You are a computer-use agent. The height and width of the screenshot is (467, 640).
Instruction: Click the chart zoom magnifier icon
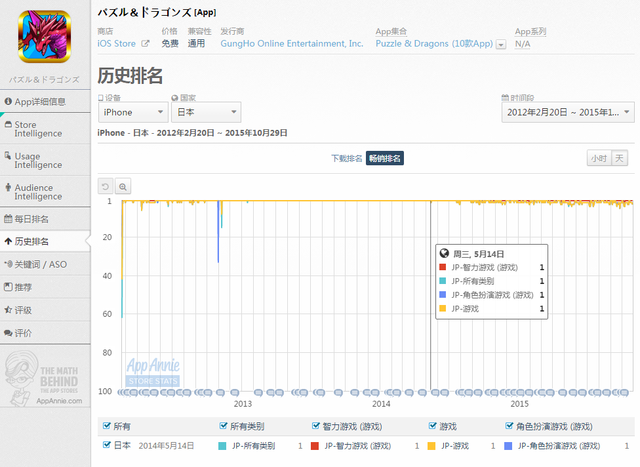(123, 187)
